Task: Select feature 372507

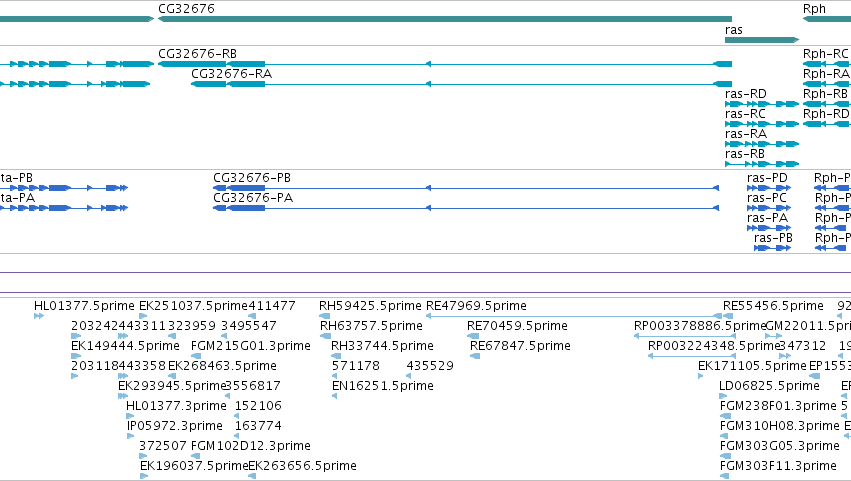Action: (163, 446)
